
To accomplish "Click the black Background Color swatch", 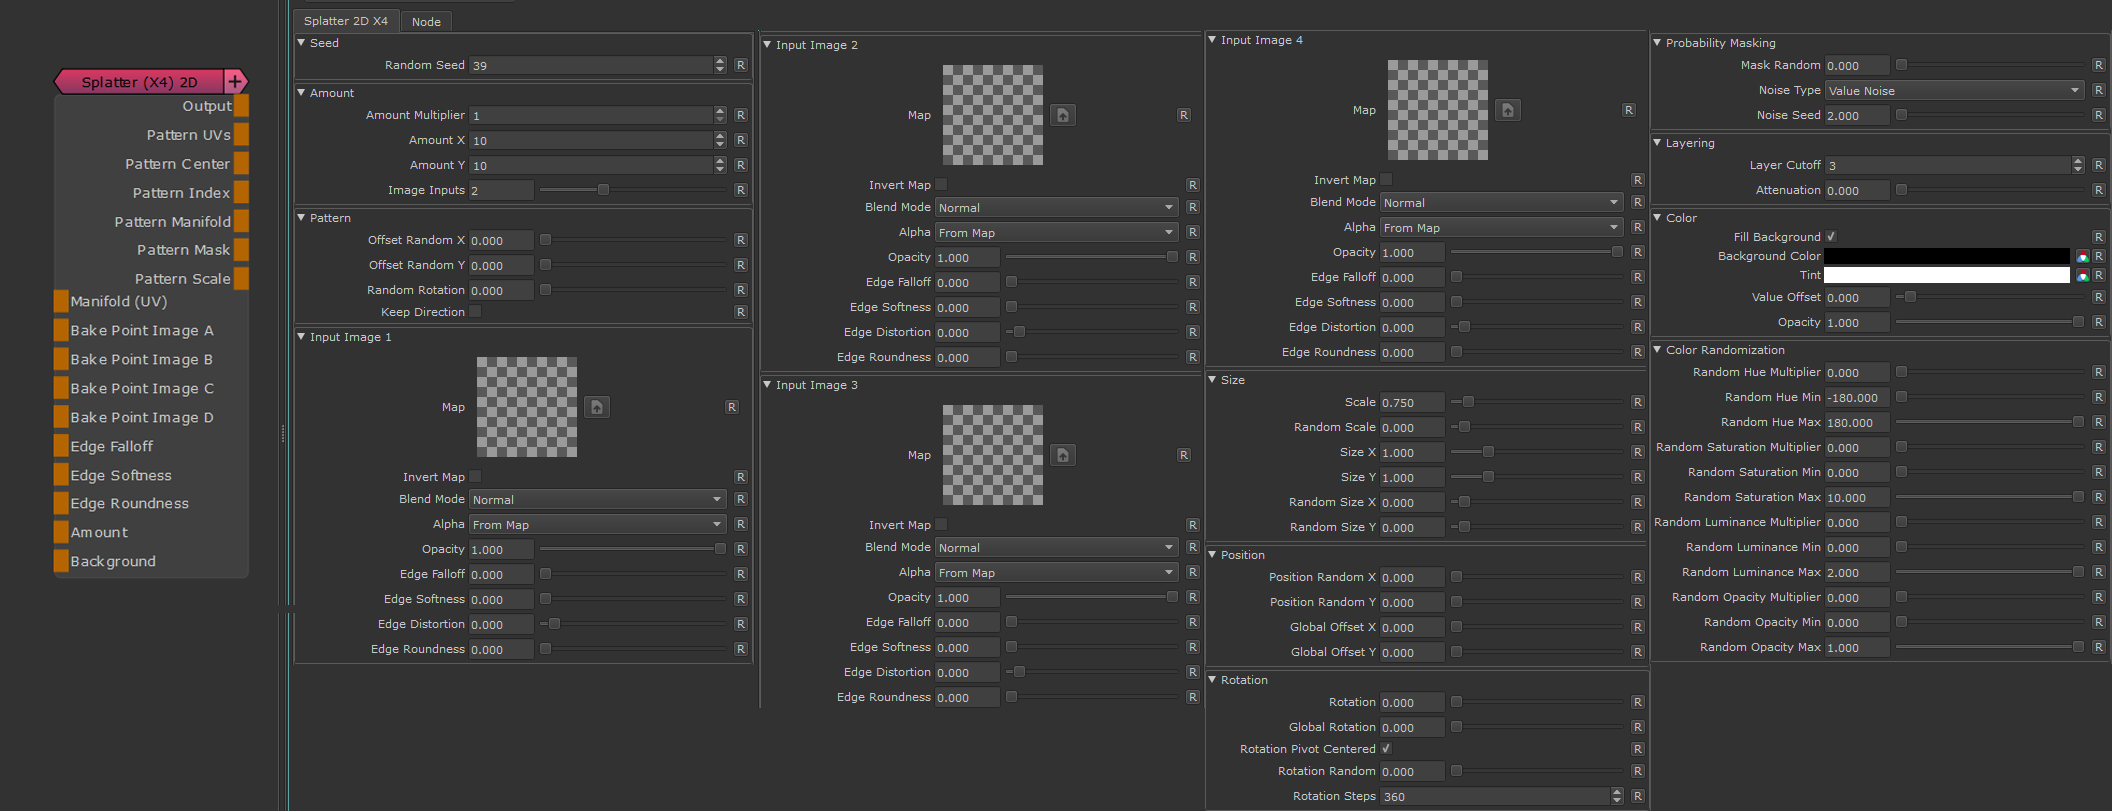I will 1946,257.
